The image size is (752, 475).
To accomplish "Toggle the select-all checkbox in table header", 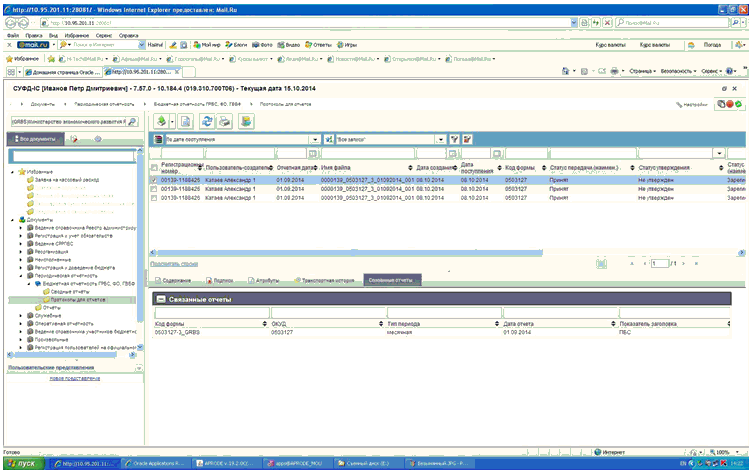I will point(154,166).
